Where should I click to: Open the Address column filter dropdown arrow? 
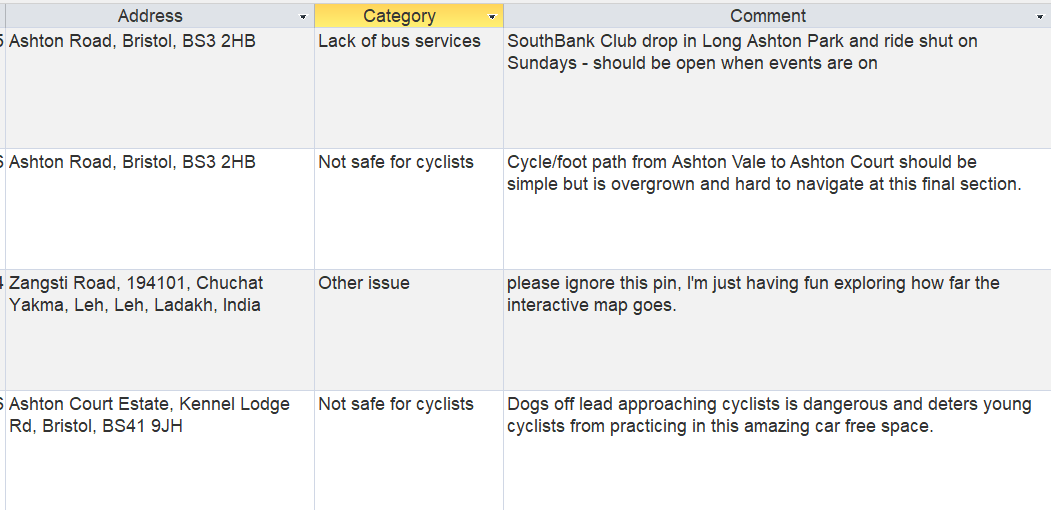[303, 17]
